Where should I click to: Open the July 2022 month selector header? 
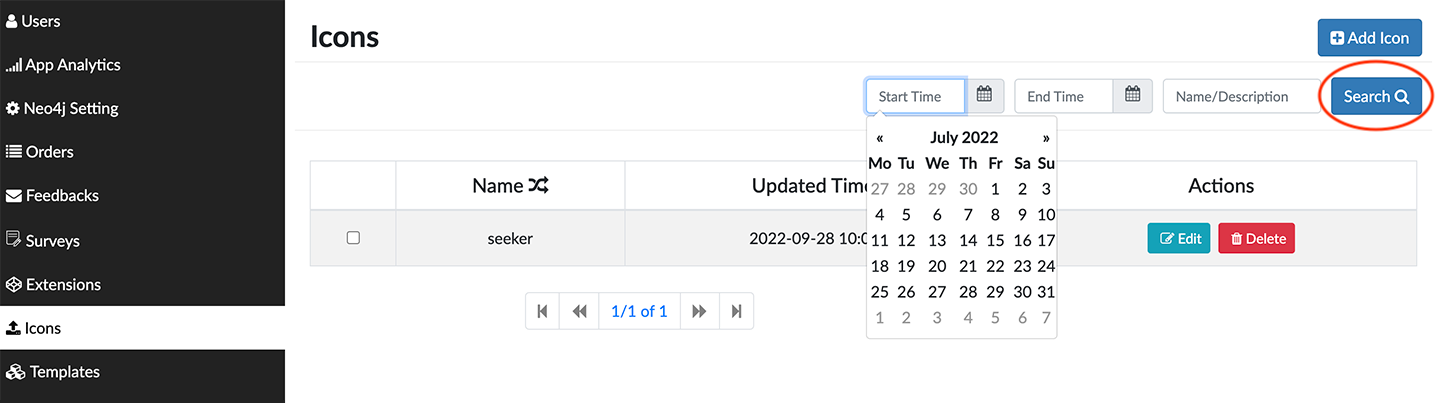[x=964, y=138]
